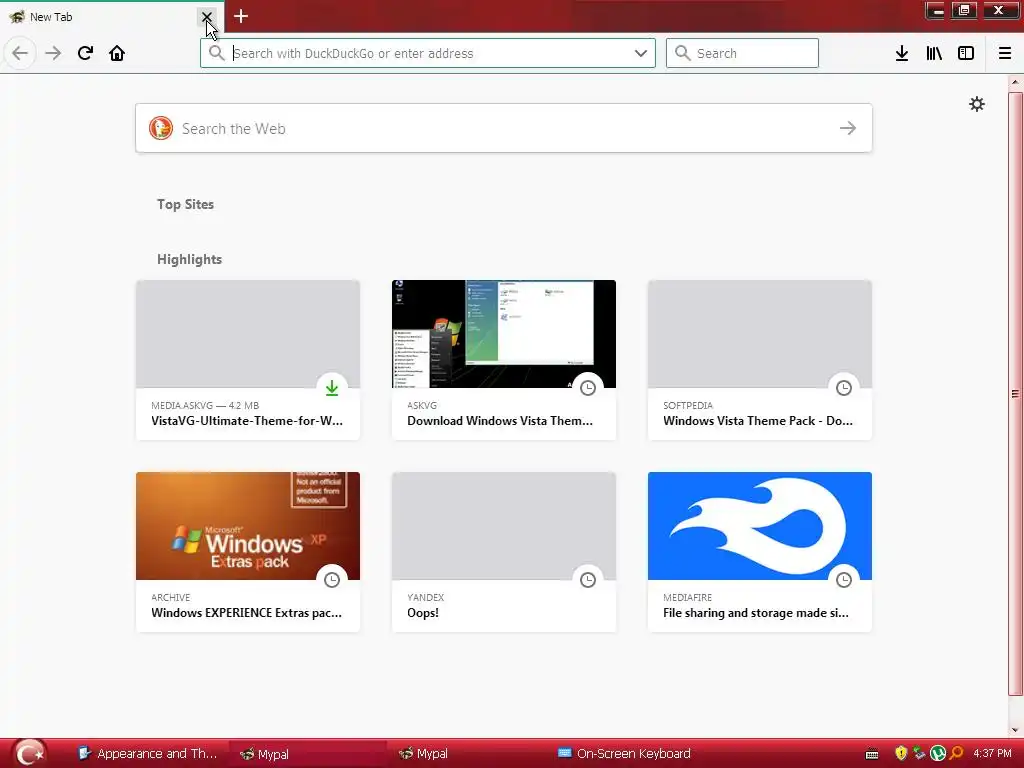Click history clock icon on Softpedia card
Viewport: 1024px width, 768px height.
844,388
